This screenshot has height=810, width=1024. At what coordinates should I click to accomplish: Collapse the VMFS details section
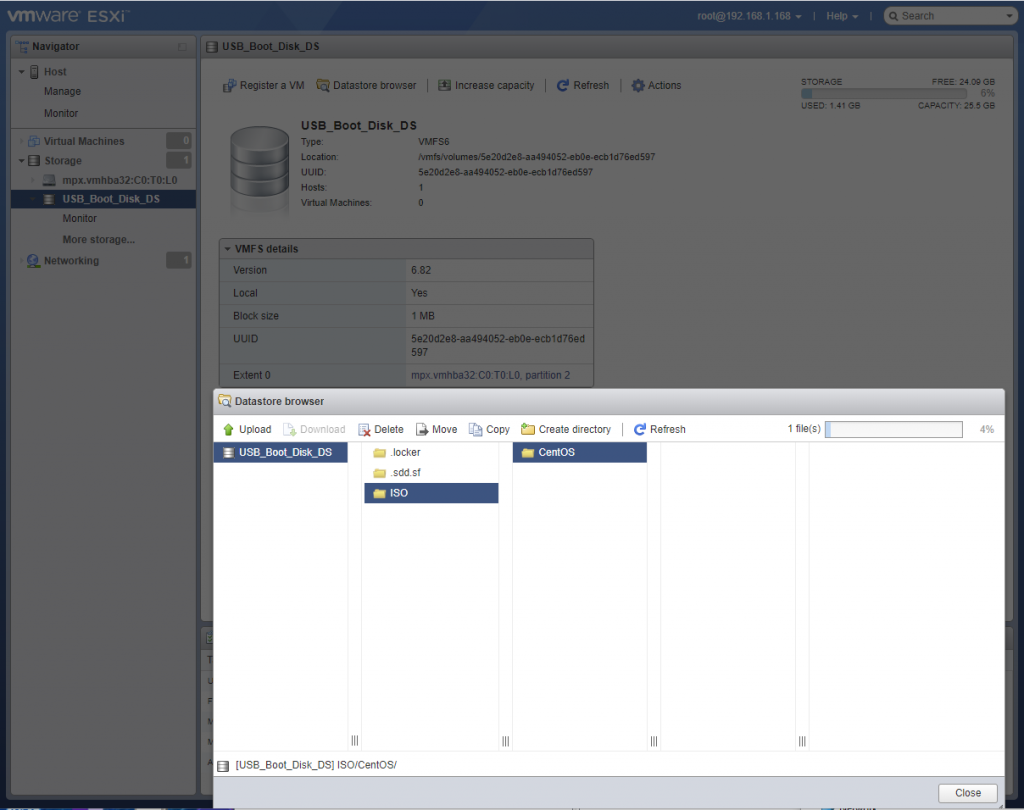227,249
